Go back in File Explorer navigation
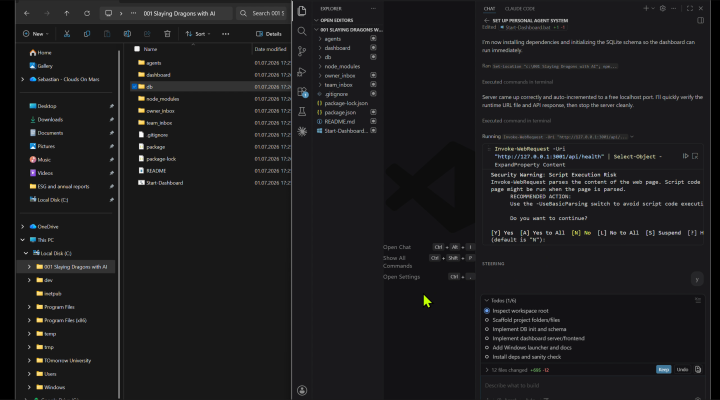 (x=27, y=13)
